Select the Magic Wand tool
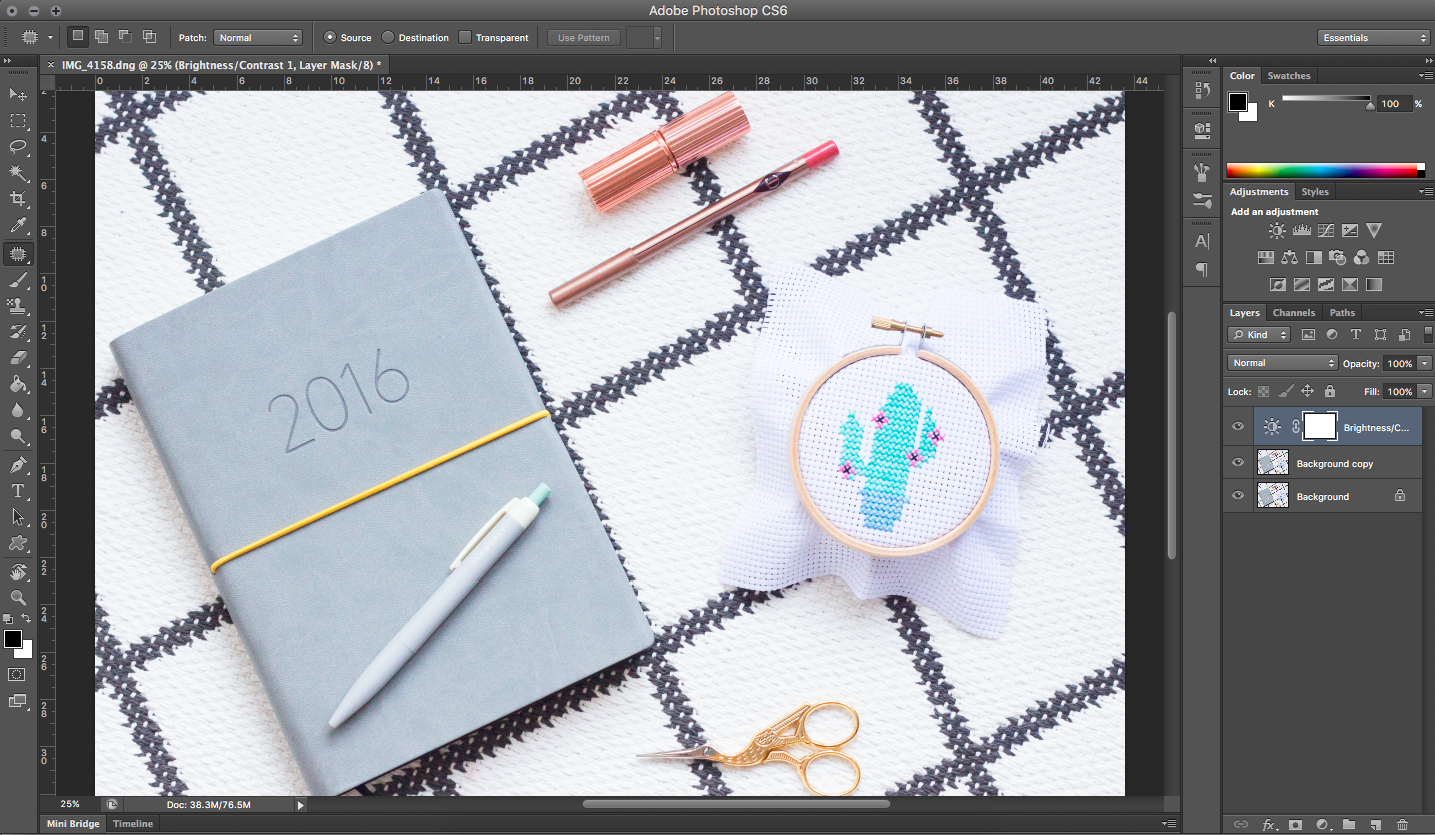This screenshot has height=835, width=1435. coord(18,174)
